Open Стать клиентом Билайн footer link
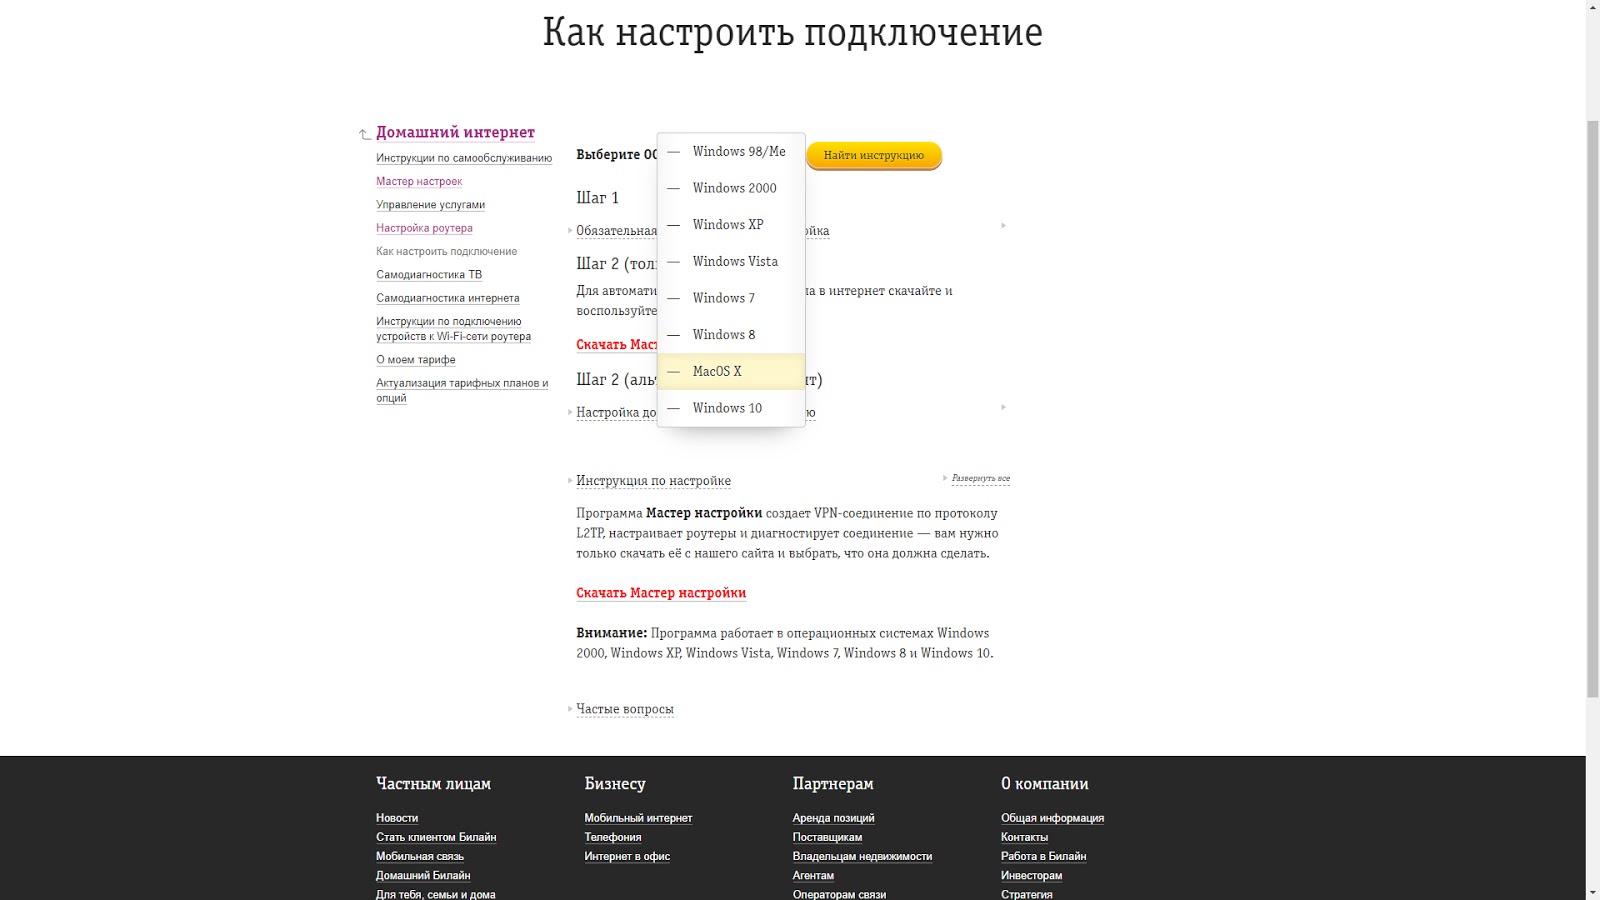Viewport: 1600px width, 900px height. pyautogui.click(x=436, y=837)
